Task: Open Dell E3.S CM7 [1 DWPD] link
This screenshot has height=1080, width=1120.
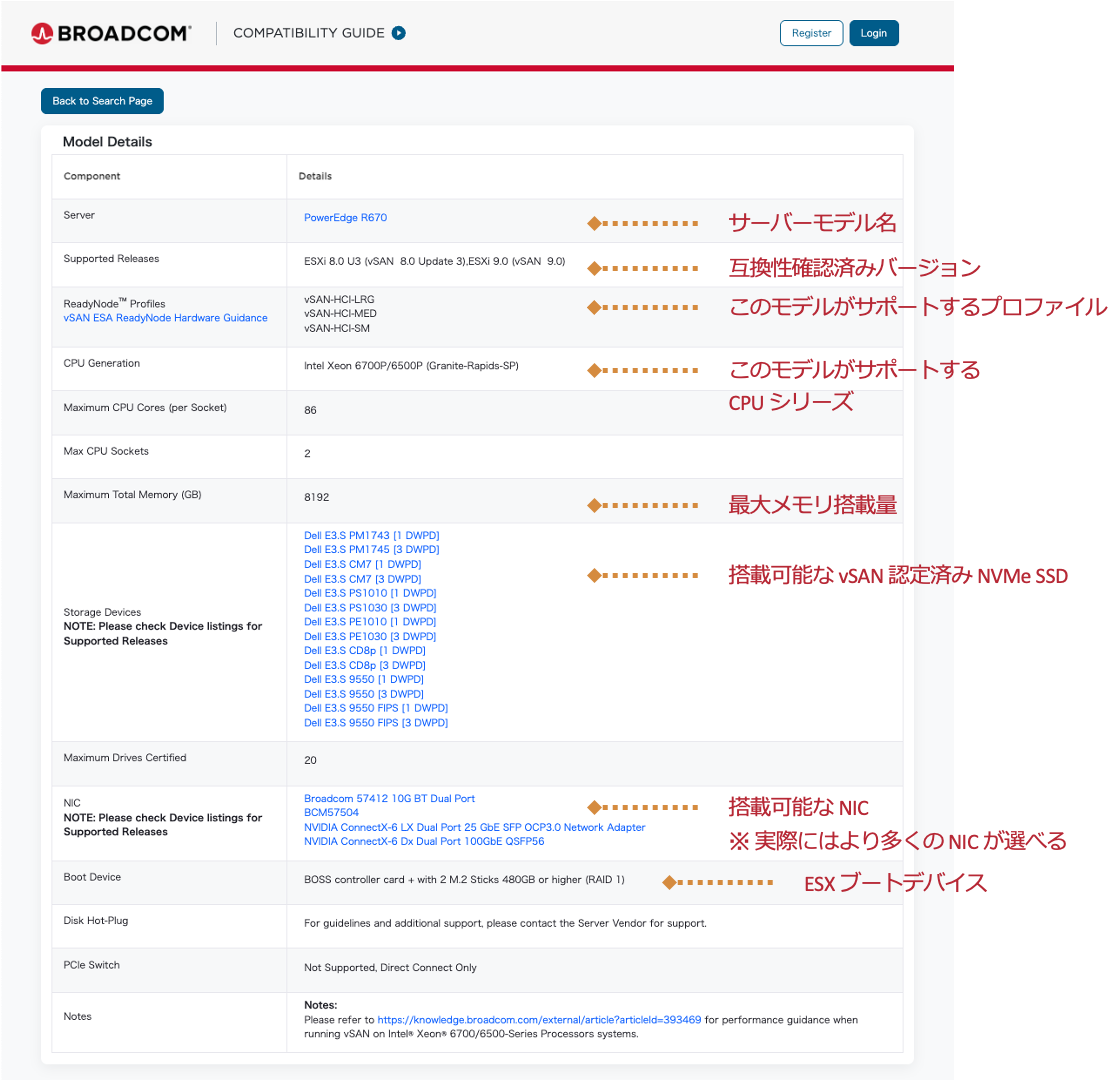Action: (362, 564)
